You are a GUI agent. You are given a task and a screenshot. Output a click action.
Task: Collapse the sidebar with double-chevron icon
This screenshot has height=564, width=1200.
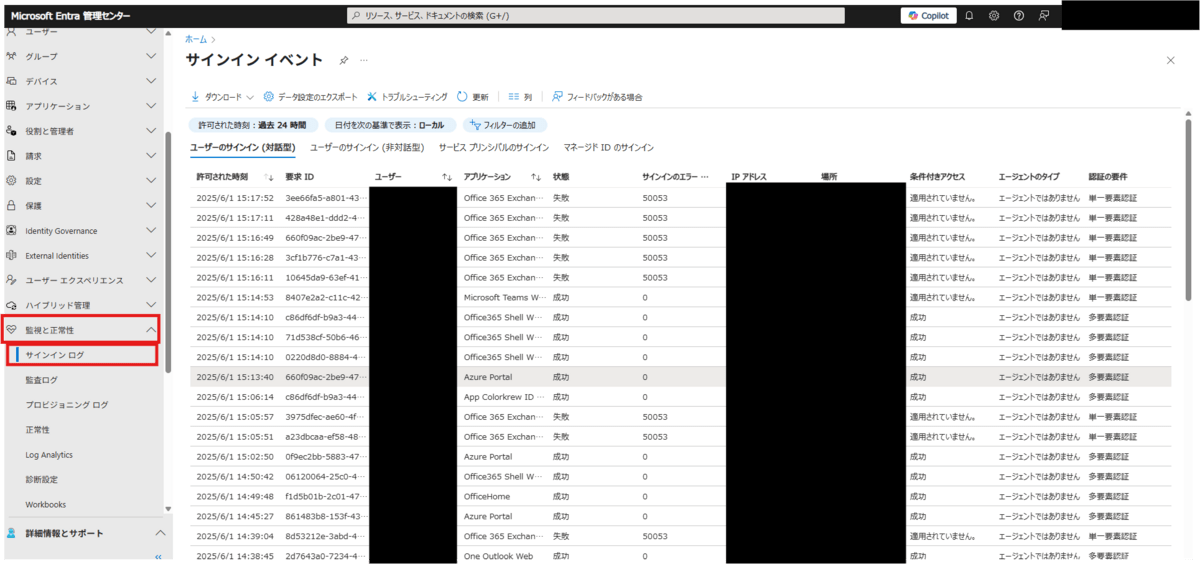[157, 557]
